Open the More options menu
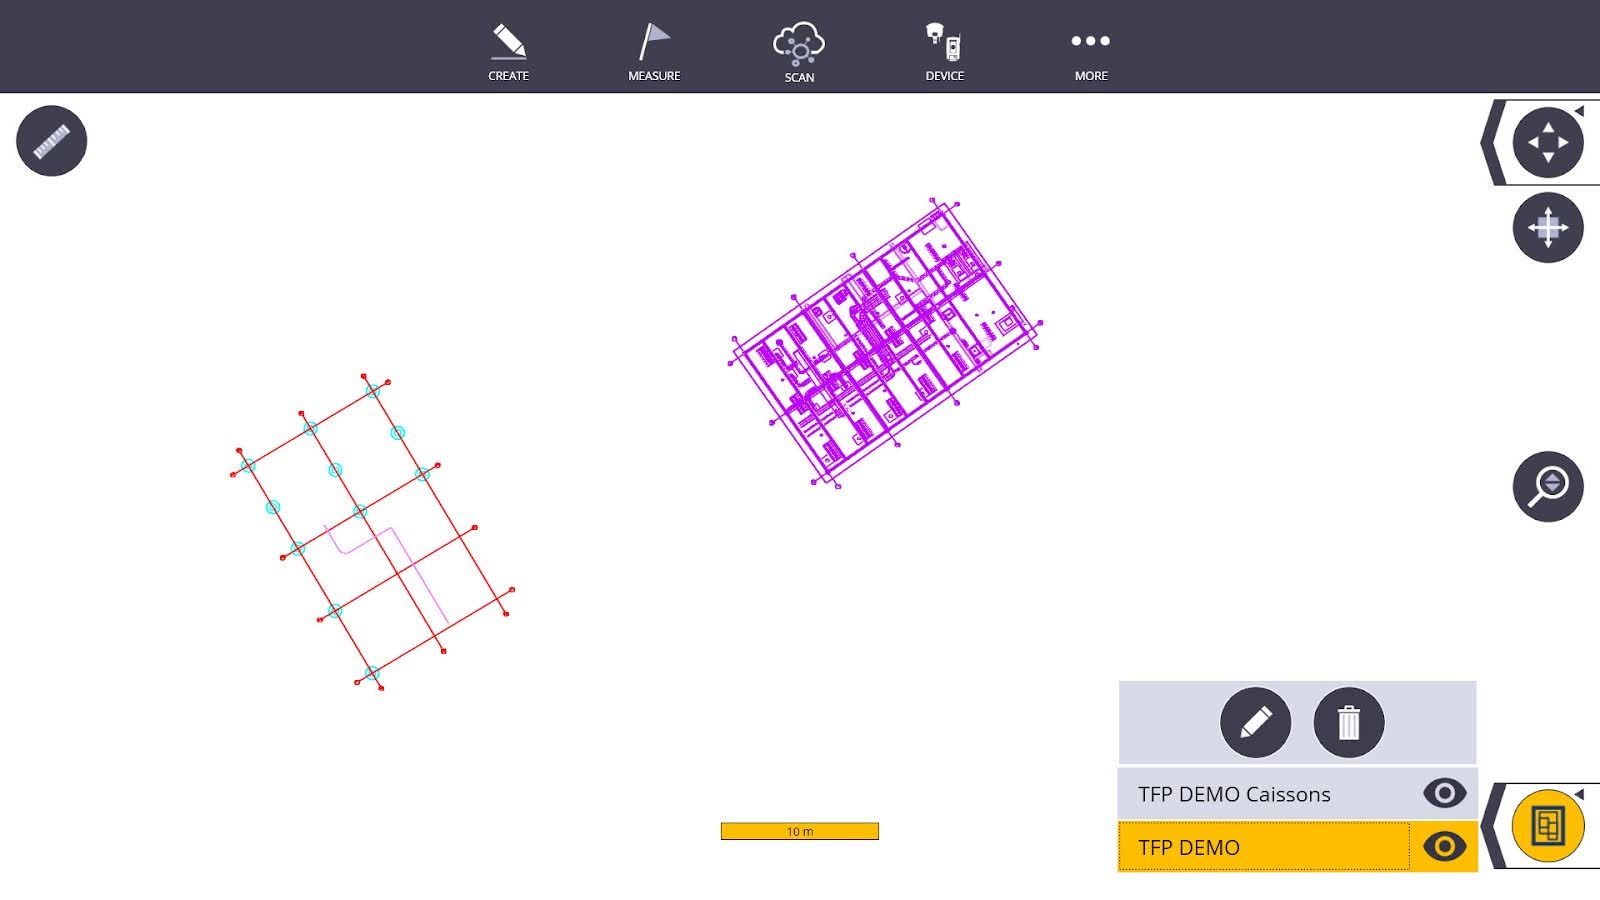Viewport: 1600px width, 900px height. (x=1090, y=52)
